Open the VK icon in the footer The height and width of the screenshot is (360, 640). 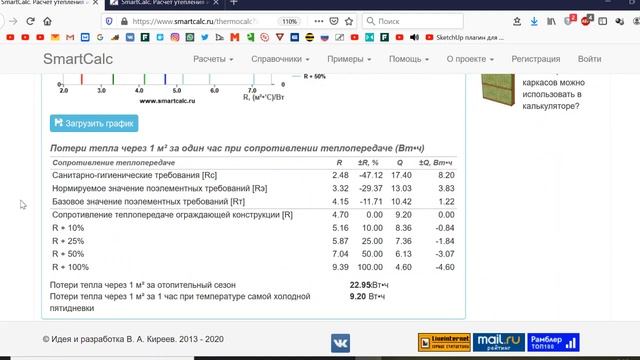tap(340, 342)
